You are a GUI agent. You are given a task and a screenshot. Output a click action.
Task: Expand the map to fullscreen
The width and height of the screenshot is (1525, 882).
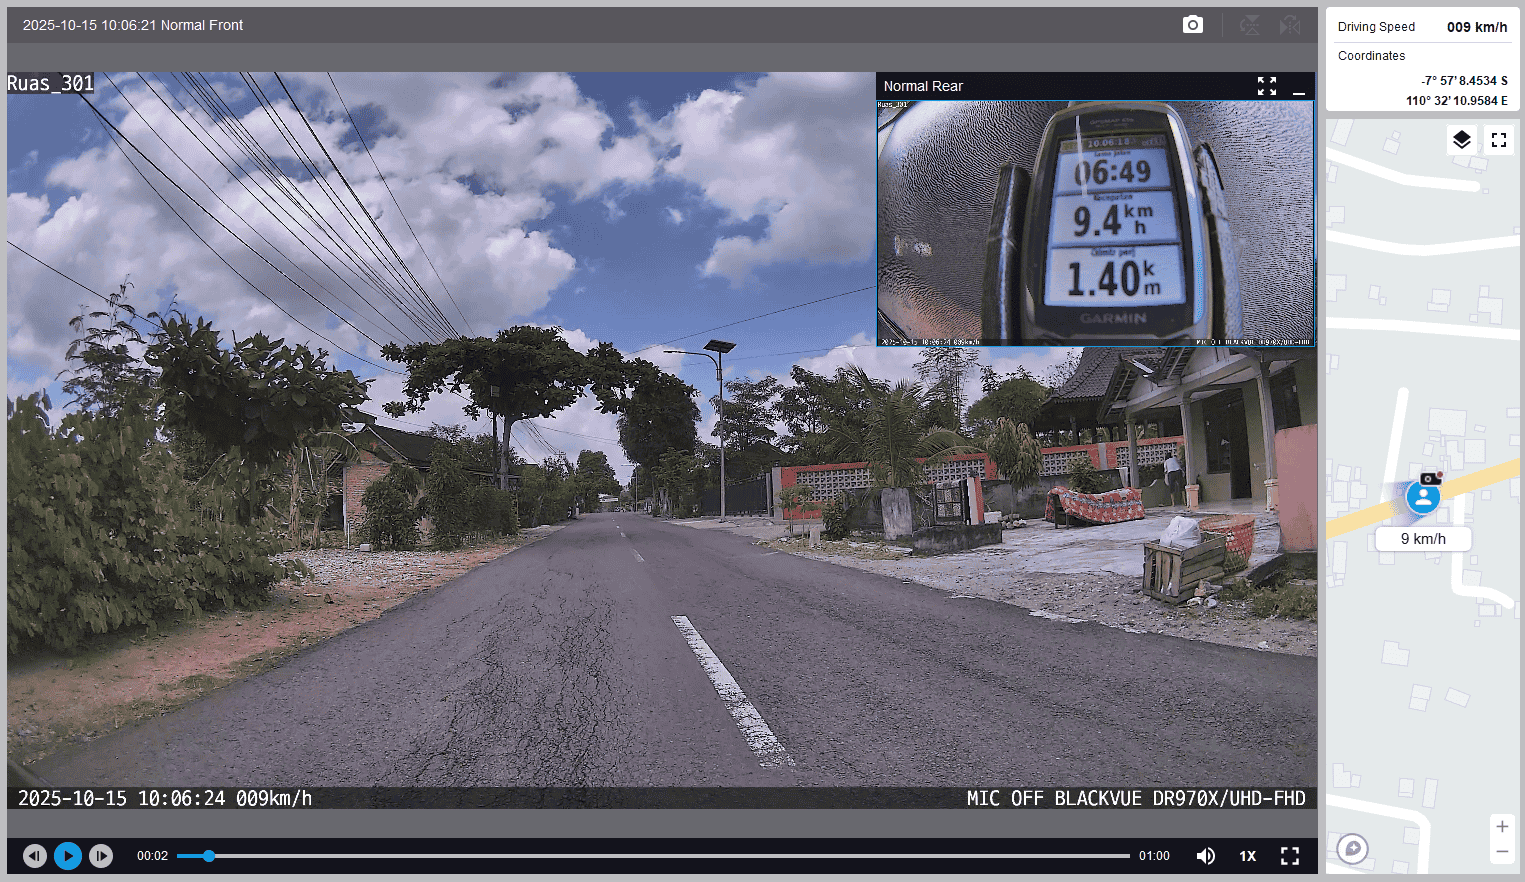(x=1498, y=140)
